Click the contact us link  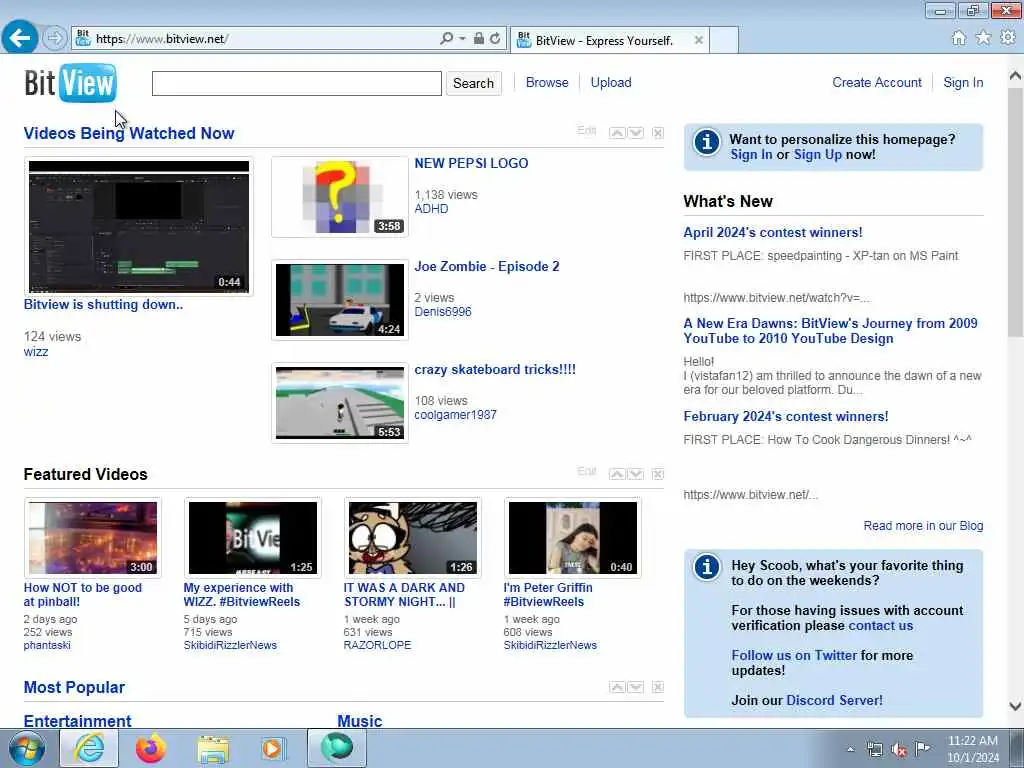pyautogui.click(x=880, y=625)
